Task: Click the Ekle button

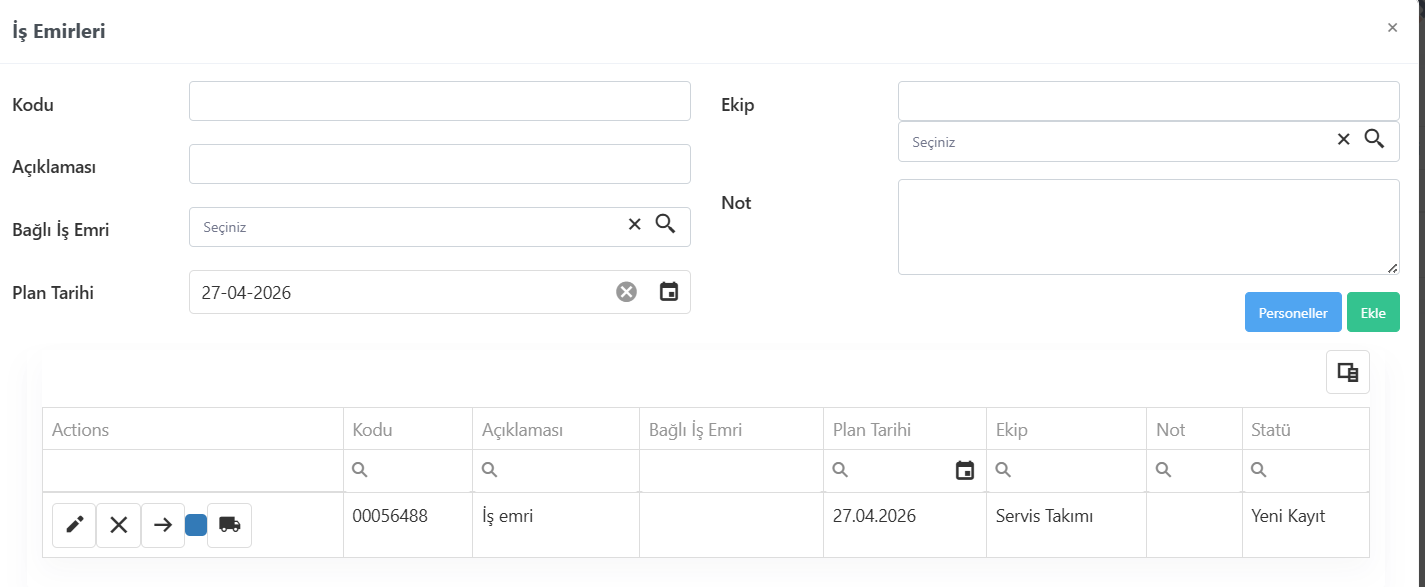Action: (1373, 312)
